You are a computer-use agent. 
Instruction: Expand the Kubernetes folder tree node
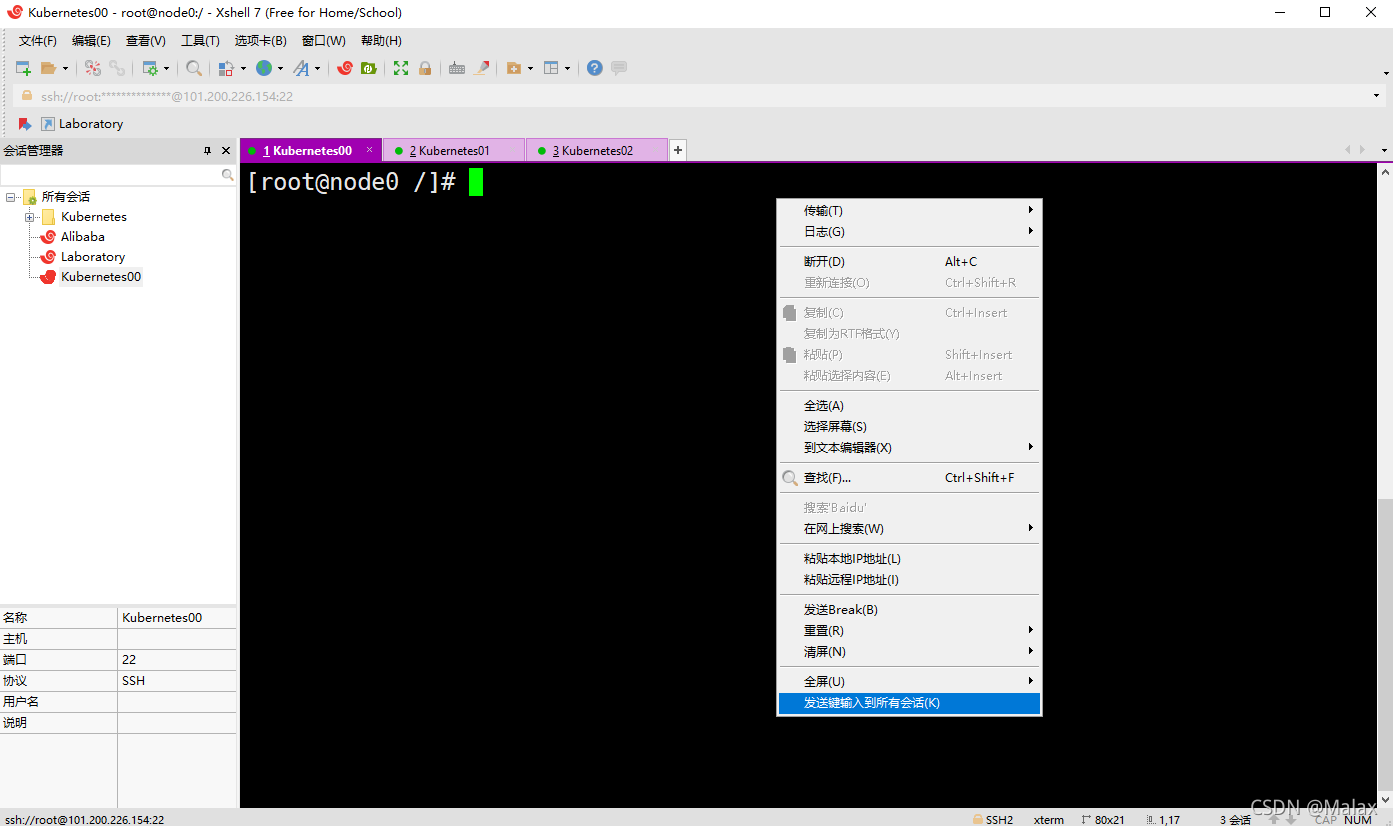point(30,217)
